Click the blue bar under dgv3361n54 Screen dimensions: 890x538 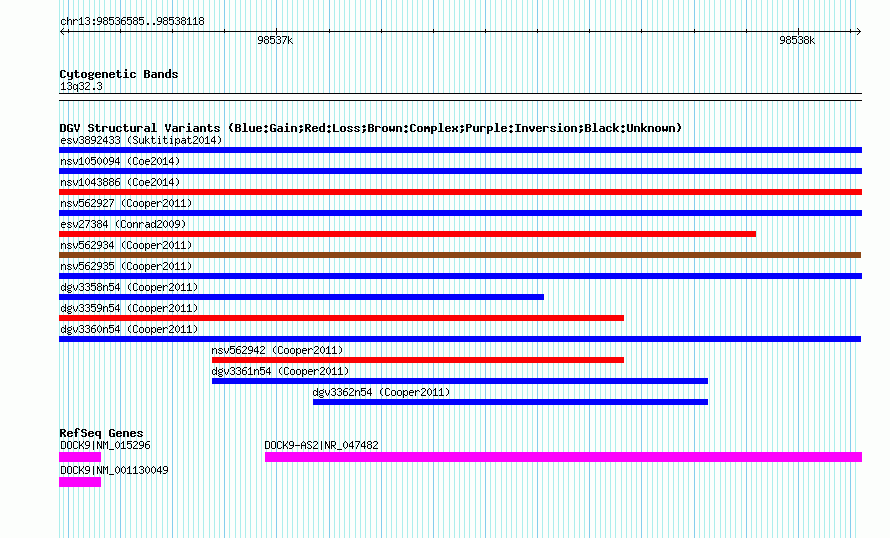click(x=460, y=381)
